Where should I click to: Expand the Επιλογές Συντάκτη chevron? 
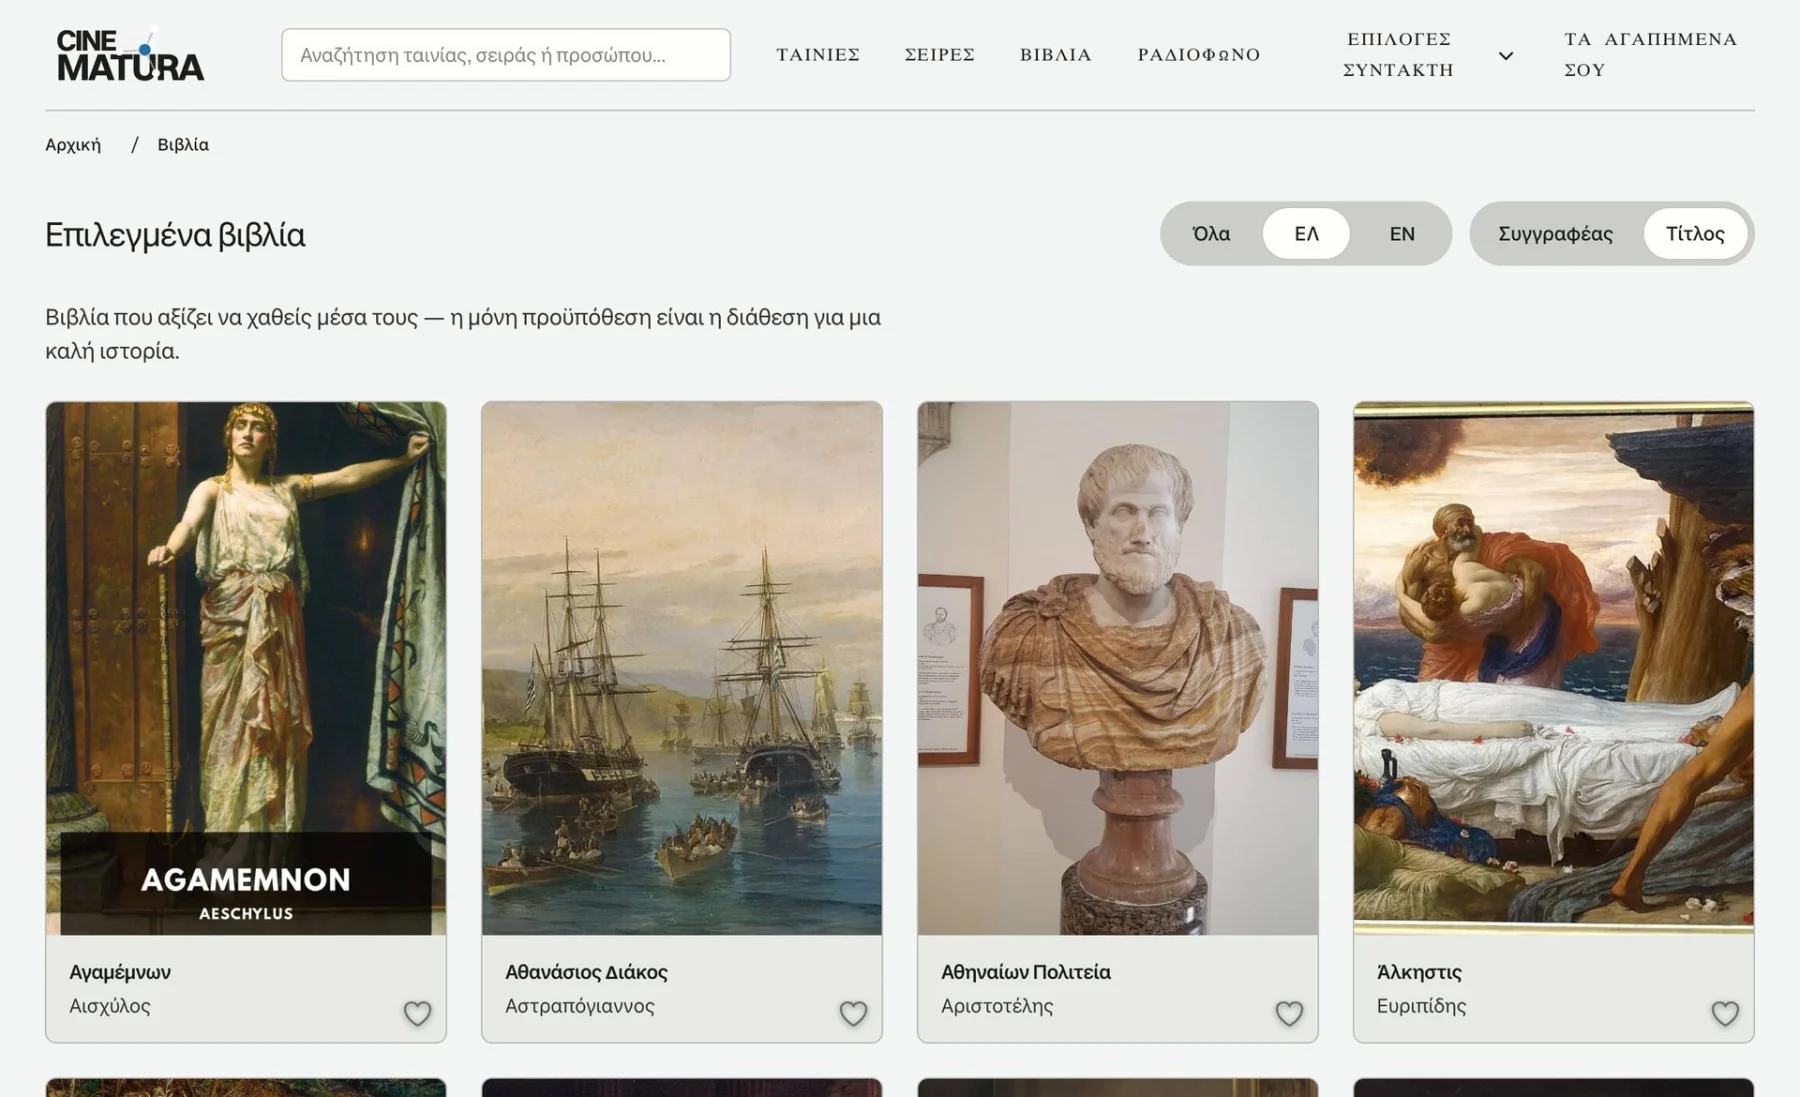(x=1506, y=55)
